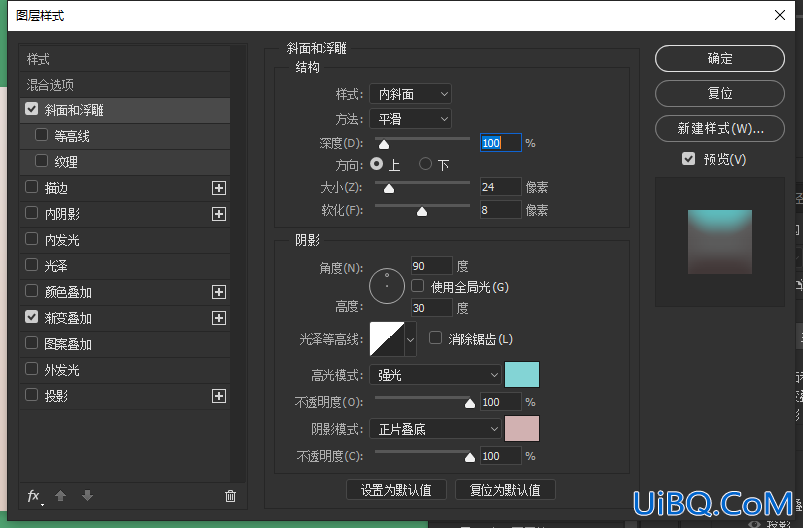
Task: Select the 光泽 effect row
Action: (x=125, y=266)
